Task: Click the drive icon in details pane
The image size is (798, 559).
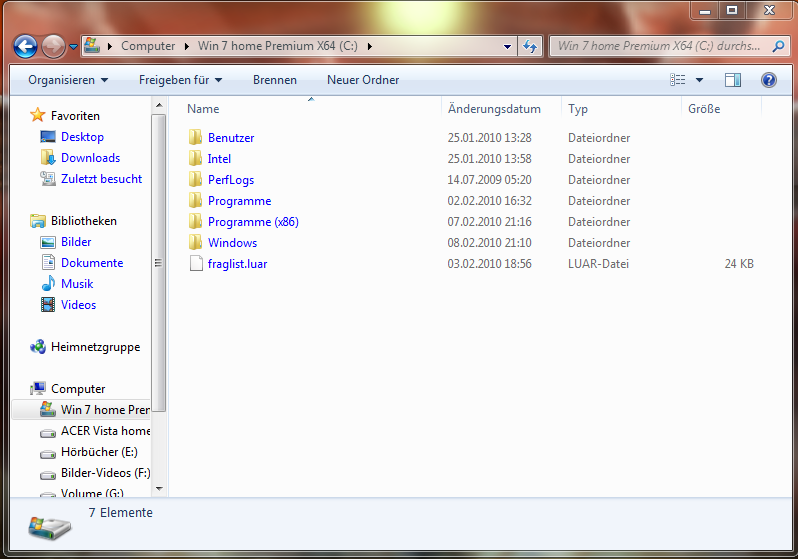Action: [x=49, y=527]
